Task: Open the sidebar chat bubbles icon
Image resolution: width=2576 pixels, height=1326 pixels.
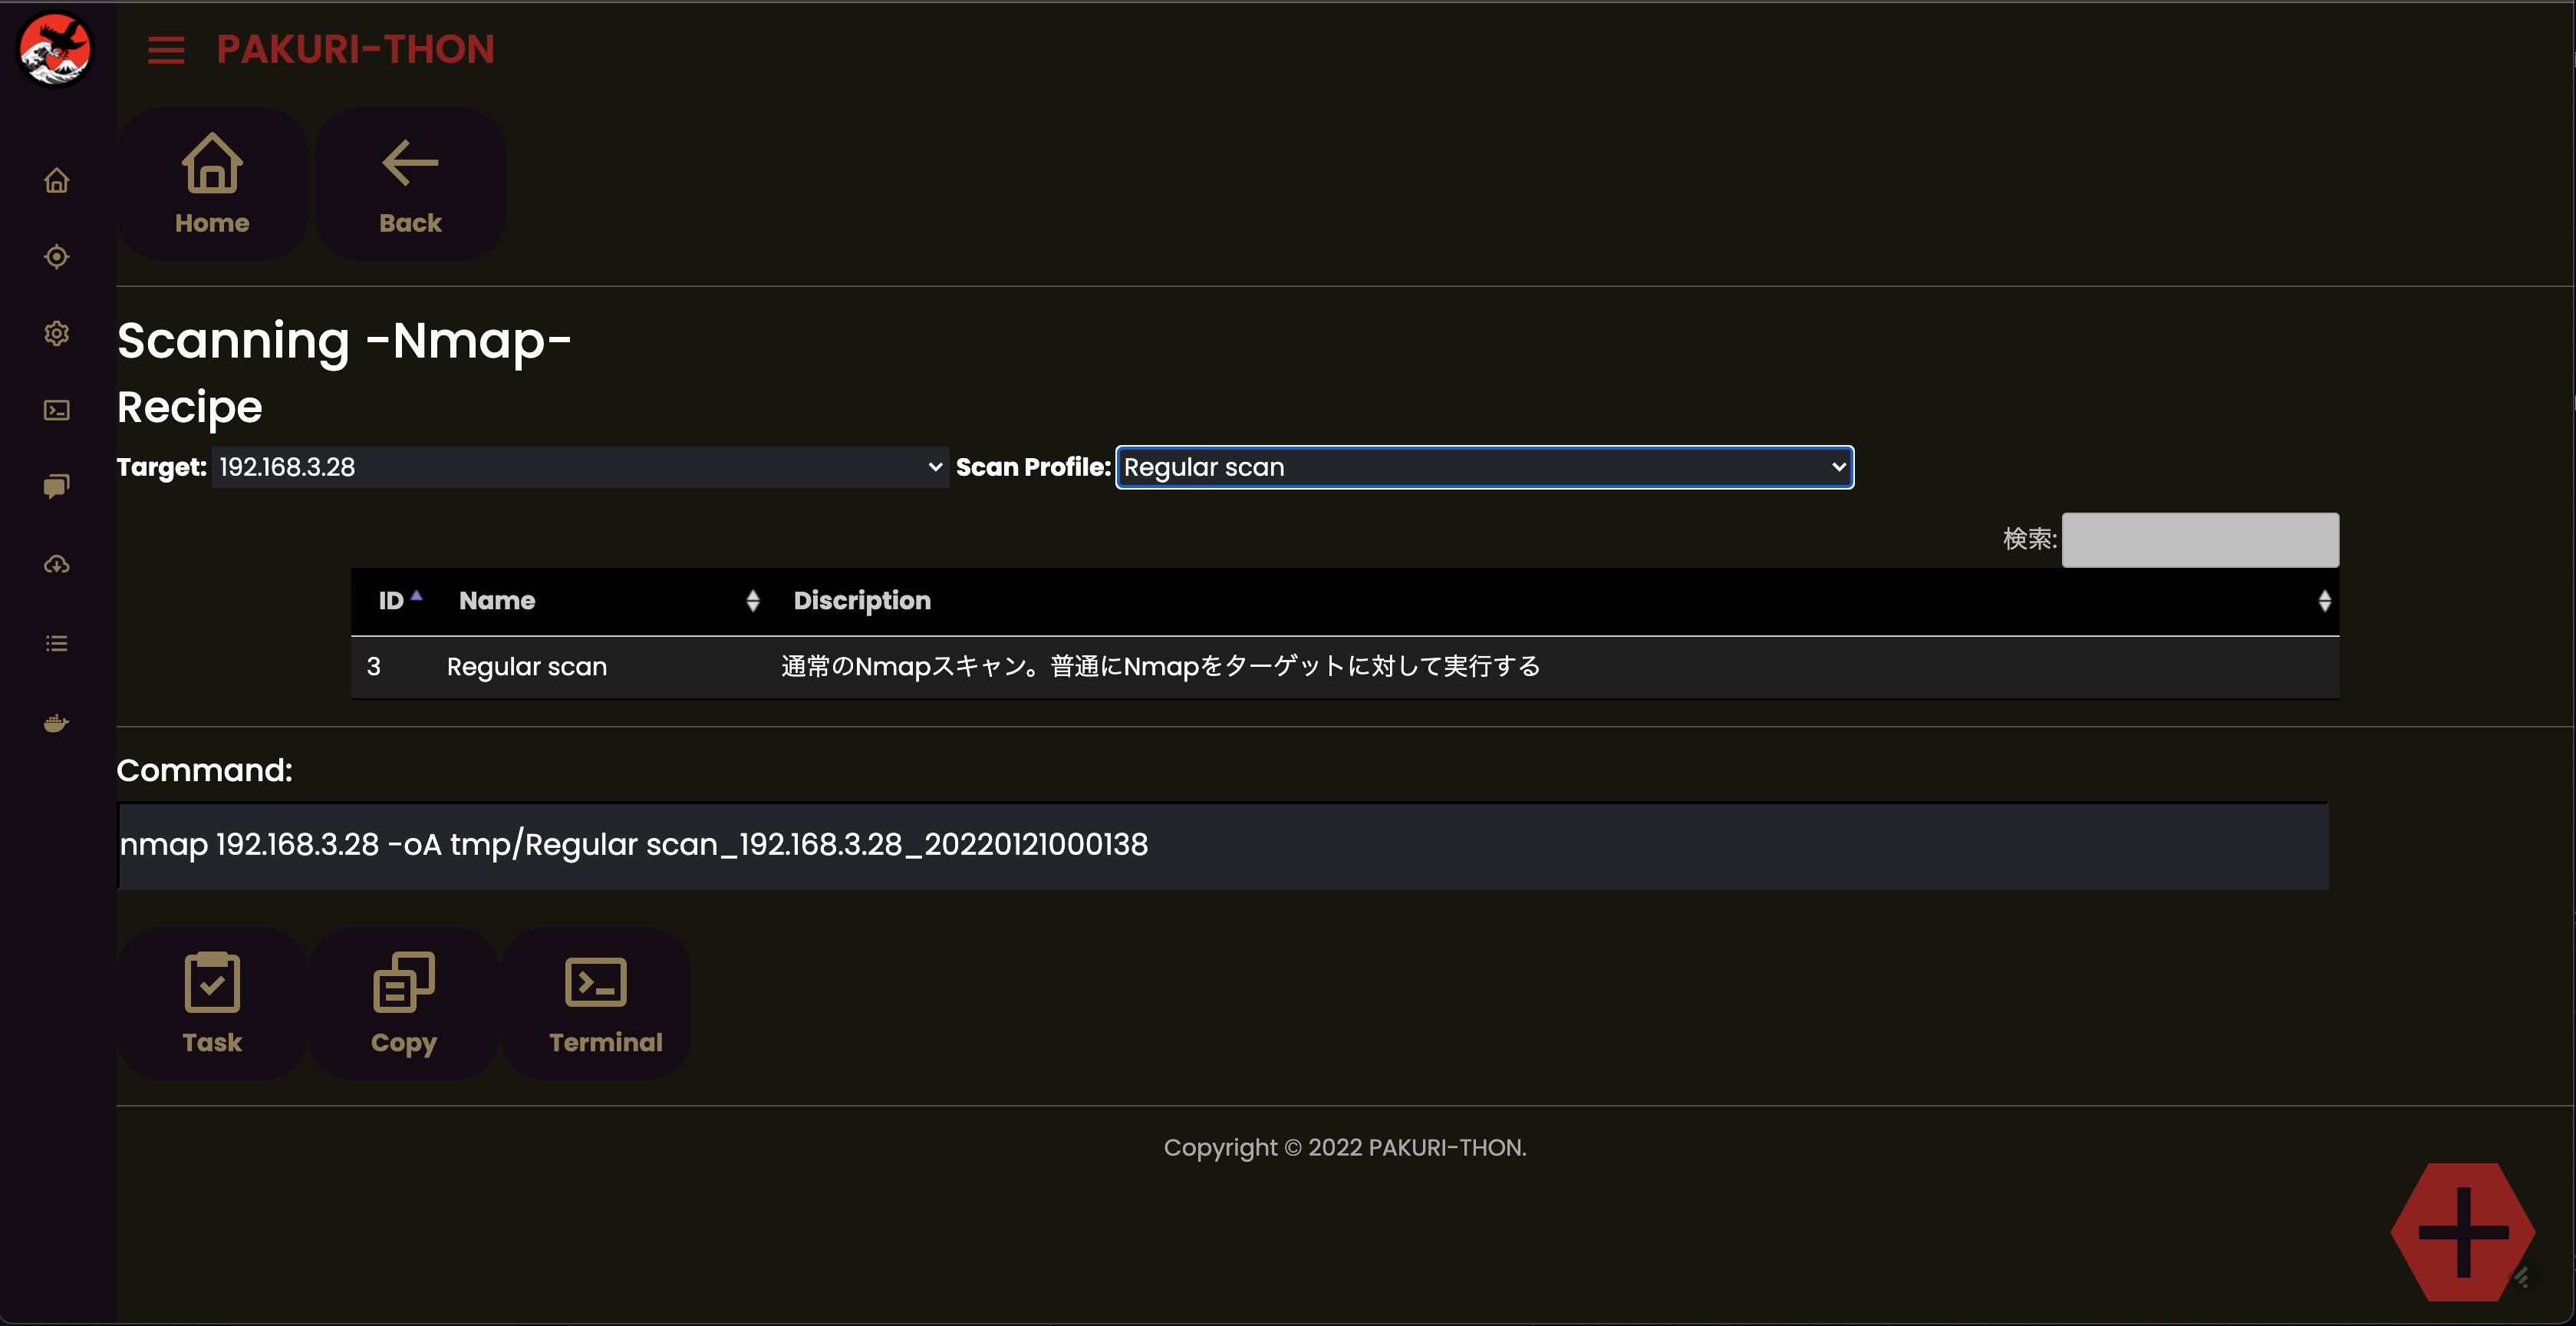Action: click(x=57, y=487)
